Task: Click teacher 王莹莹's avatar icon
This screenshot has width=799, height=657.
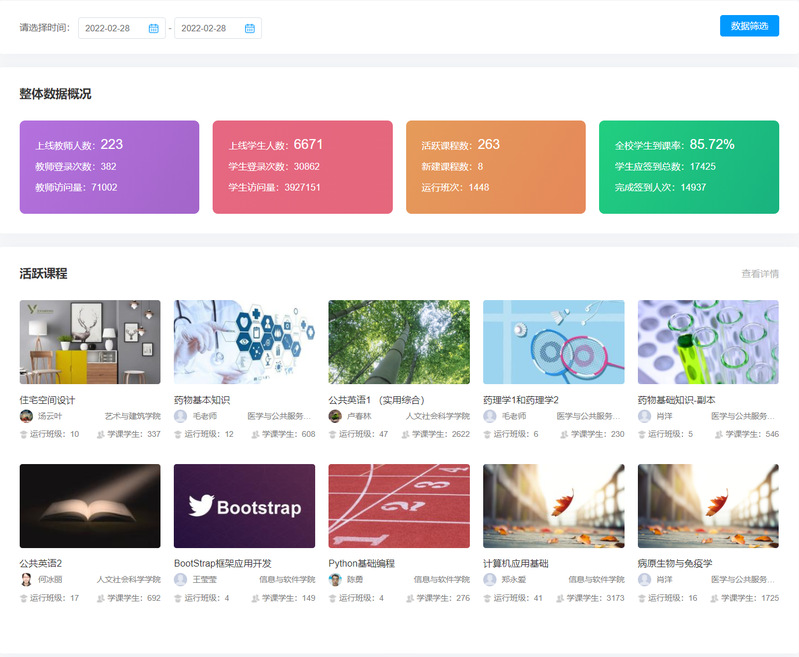Action: [x=181, y=580]
